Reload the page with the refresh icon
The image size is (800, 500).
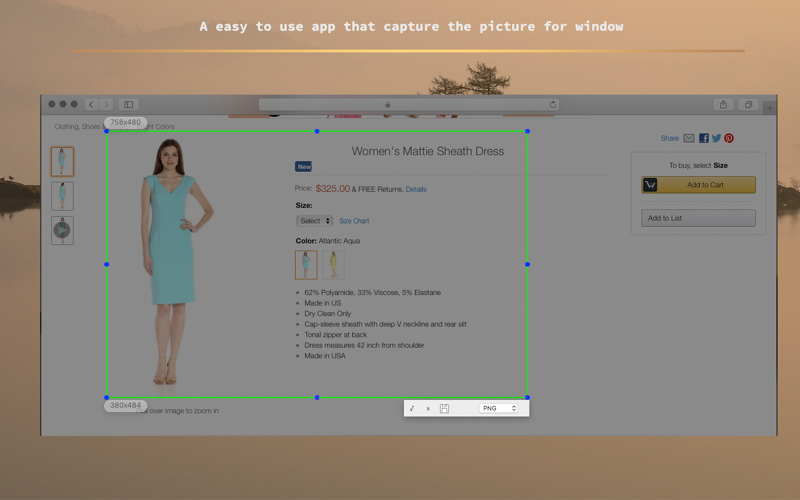pyautogui.click(x=553, y=105)
